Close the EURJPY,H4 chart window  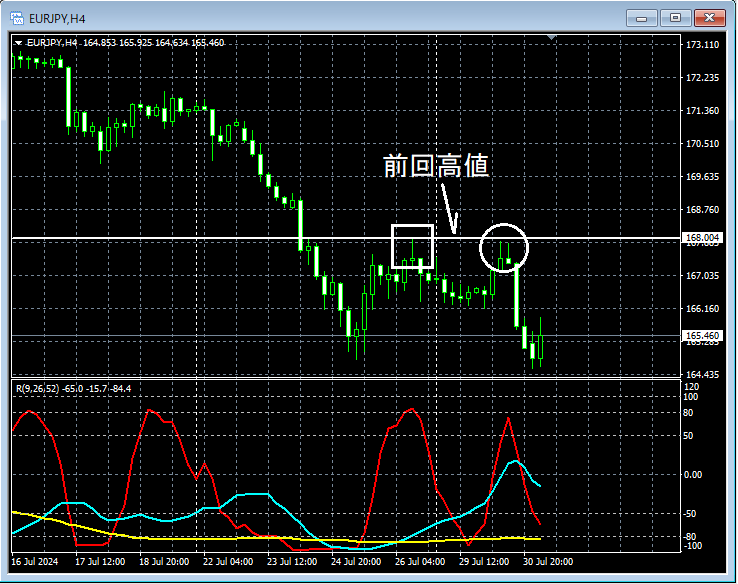tap(710, 18)
